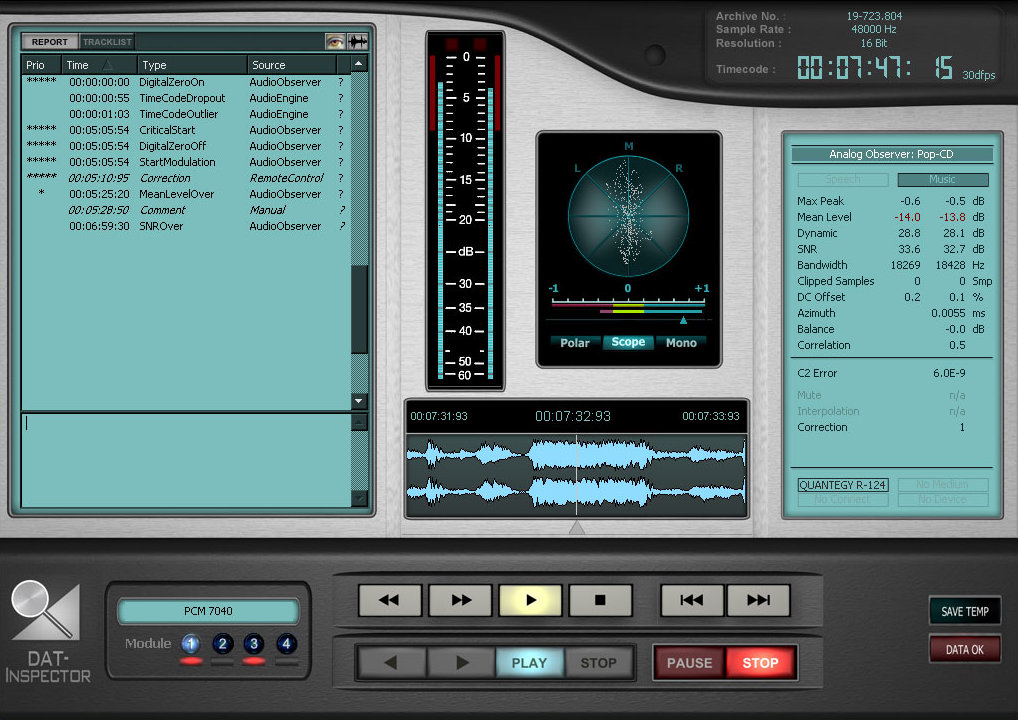The image size is (1018, 720).
Task: Select module 4
Action: [x=287, y=644]
